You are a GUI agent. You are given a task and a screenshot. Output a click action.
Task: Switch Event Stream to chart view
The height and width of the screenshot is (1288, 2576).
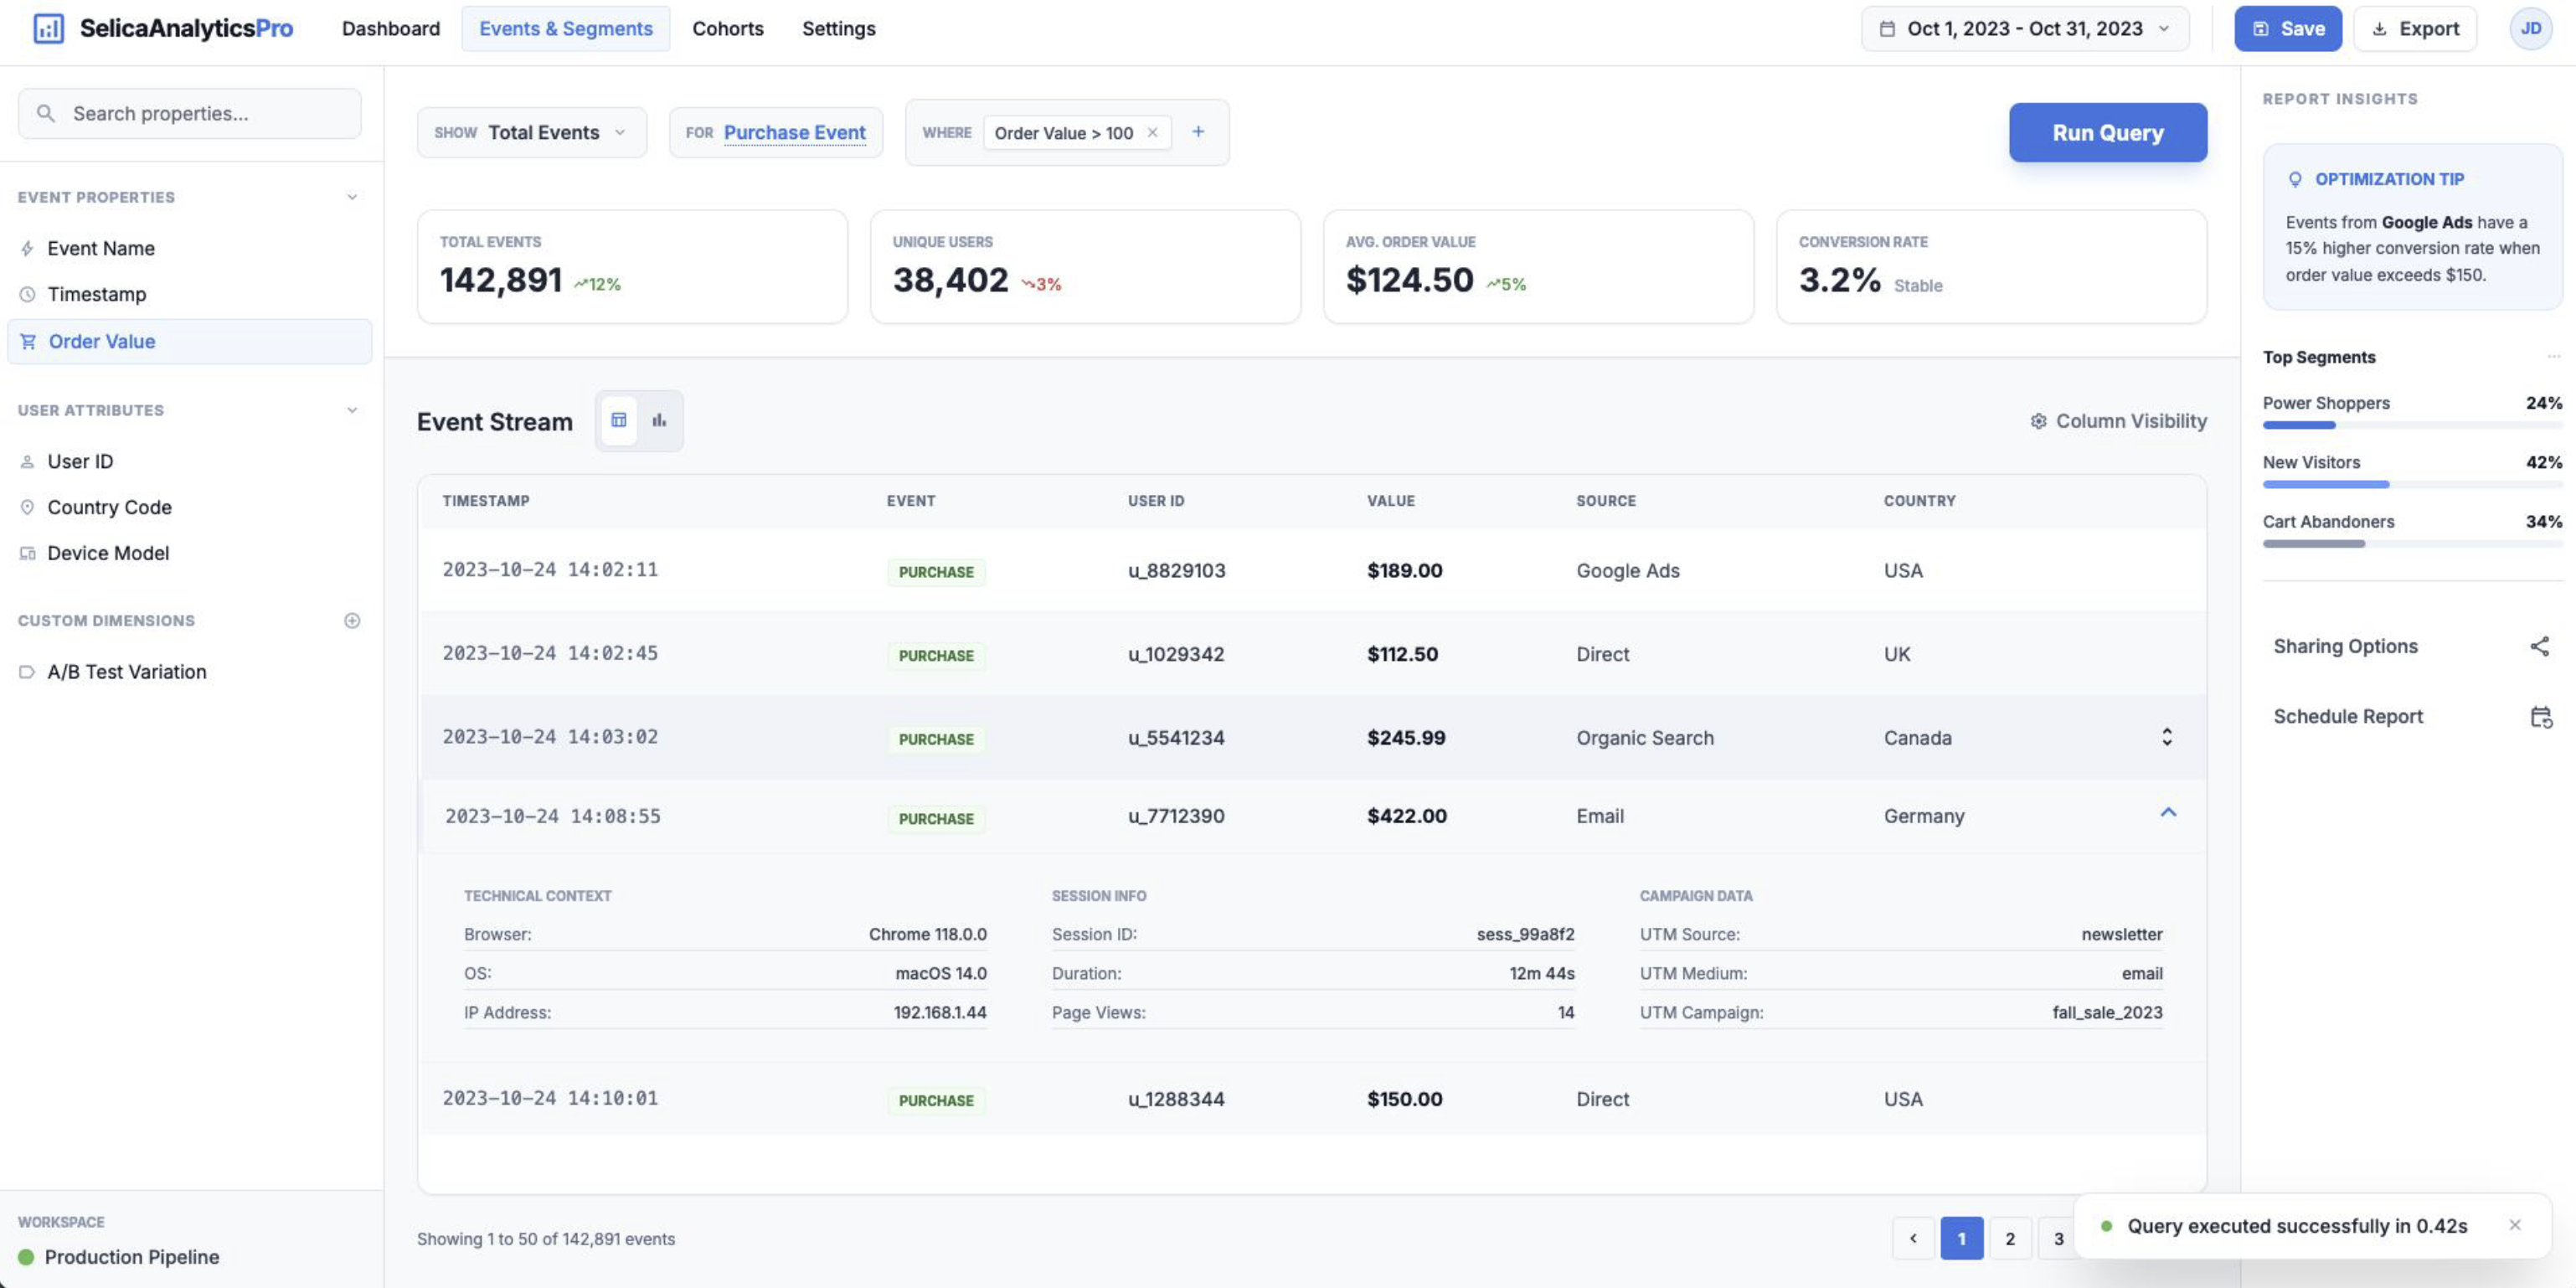[x=659, y=420]
